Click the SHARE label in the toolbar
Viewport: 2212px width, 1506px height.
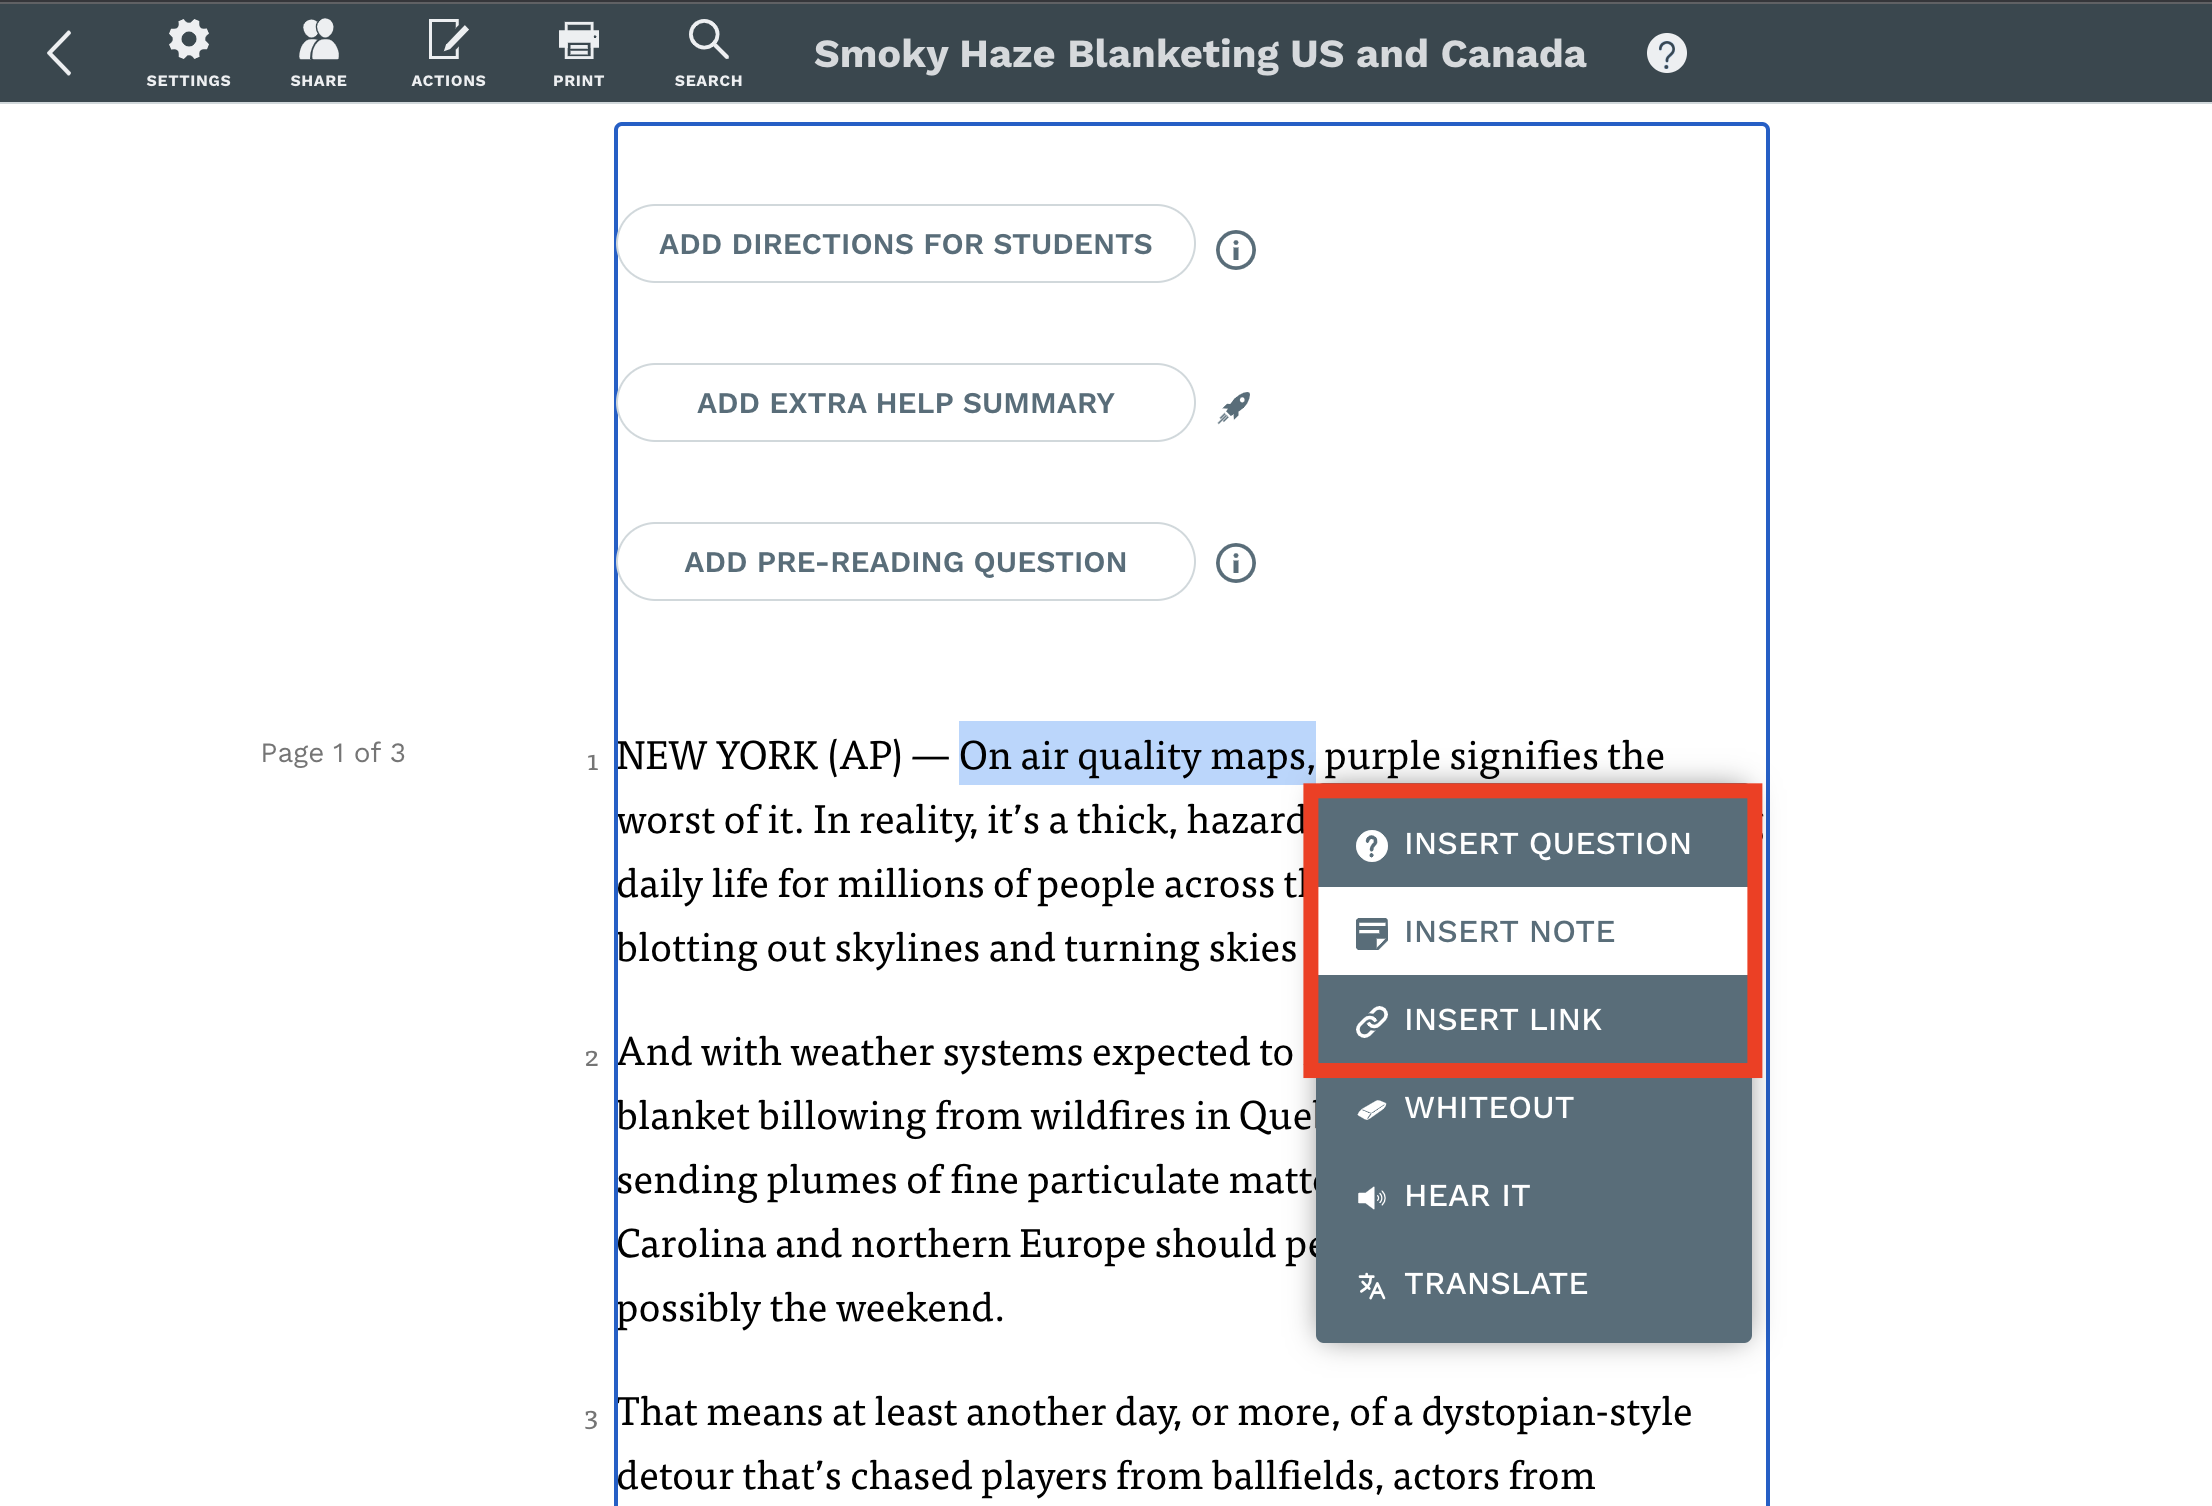[318, 81]
